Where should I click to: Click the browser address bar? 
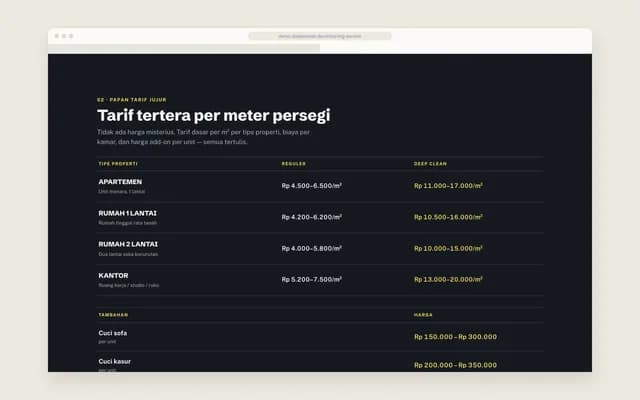[x=320, y=36]
